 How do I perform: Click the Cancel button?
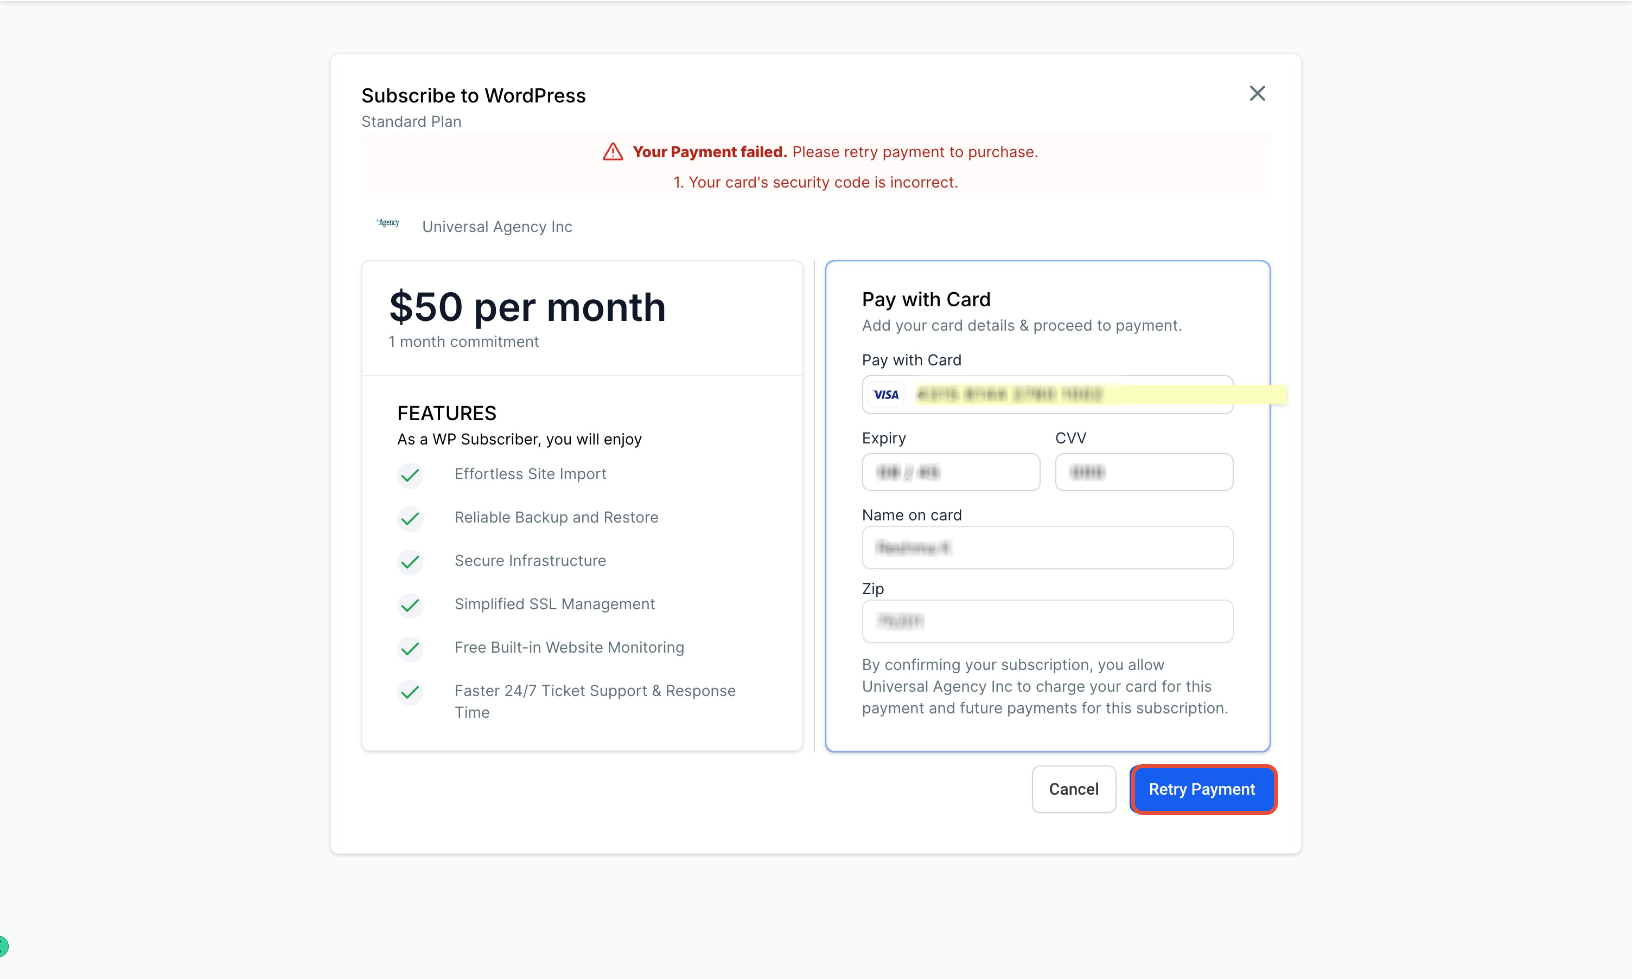coord(1074,789)
